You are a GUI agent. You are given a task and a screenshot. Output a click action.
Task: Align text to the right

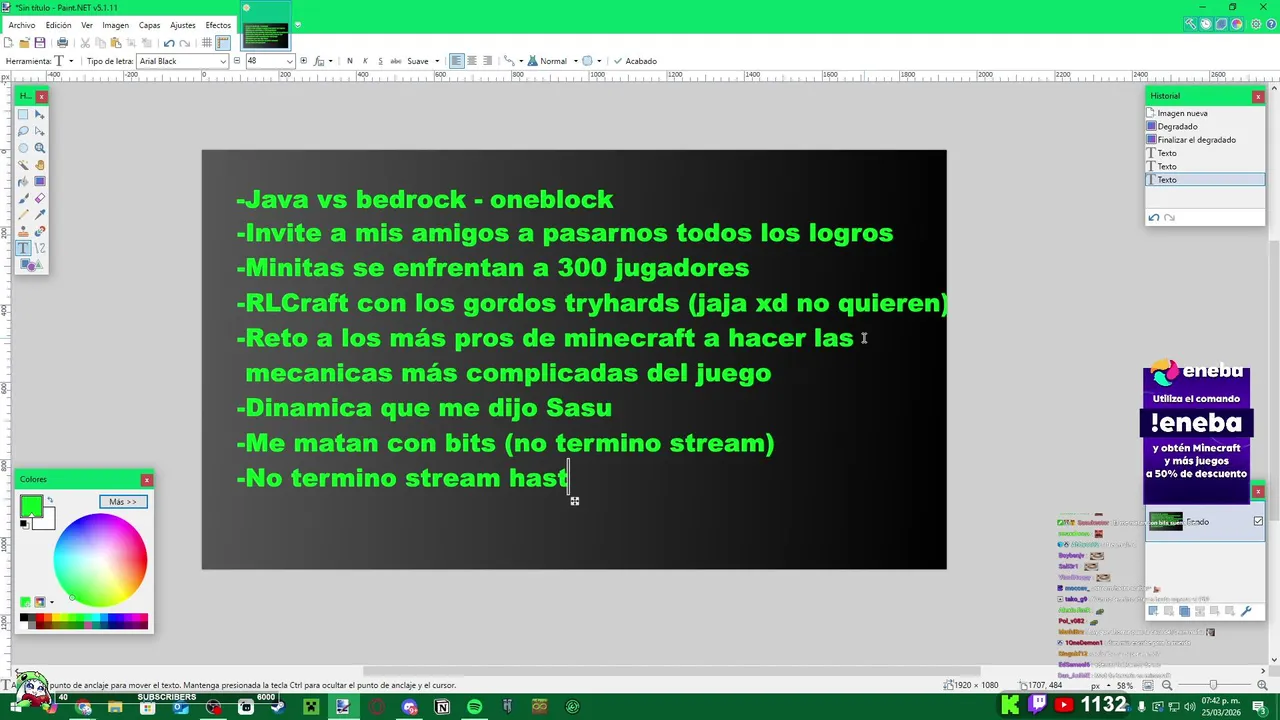click(x=487, y=61)
